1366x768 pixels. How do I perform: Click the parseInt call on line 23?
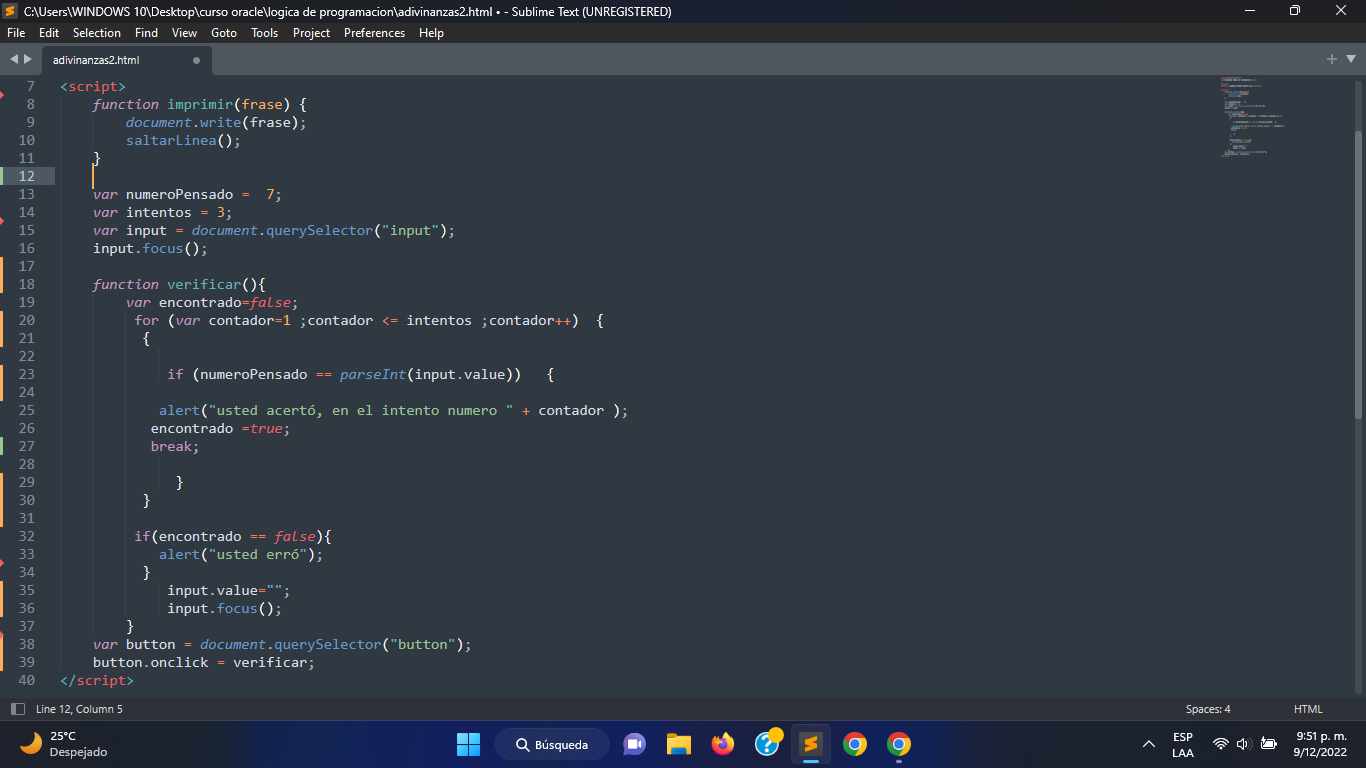(x=372, y=374)
